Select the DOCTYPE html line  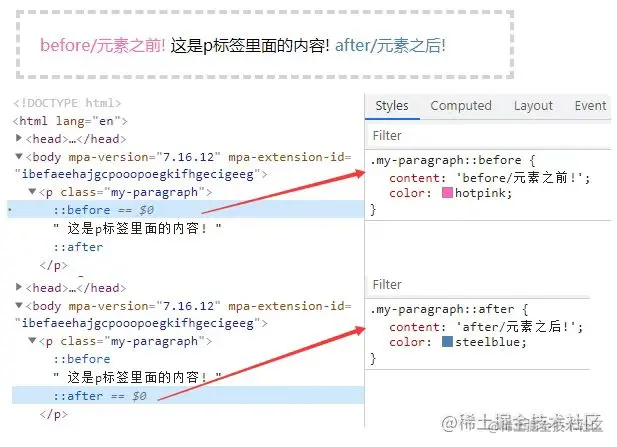click(x=67, y=103)
